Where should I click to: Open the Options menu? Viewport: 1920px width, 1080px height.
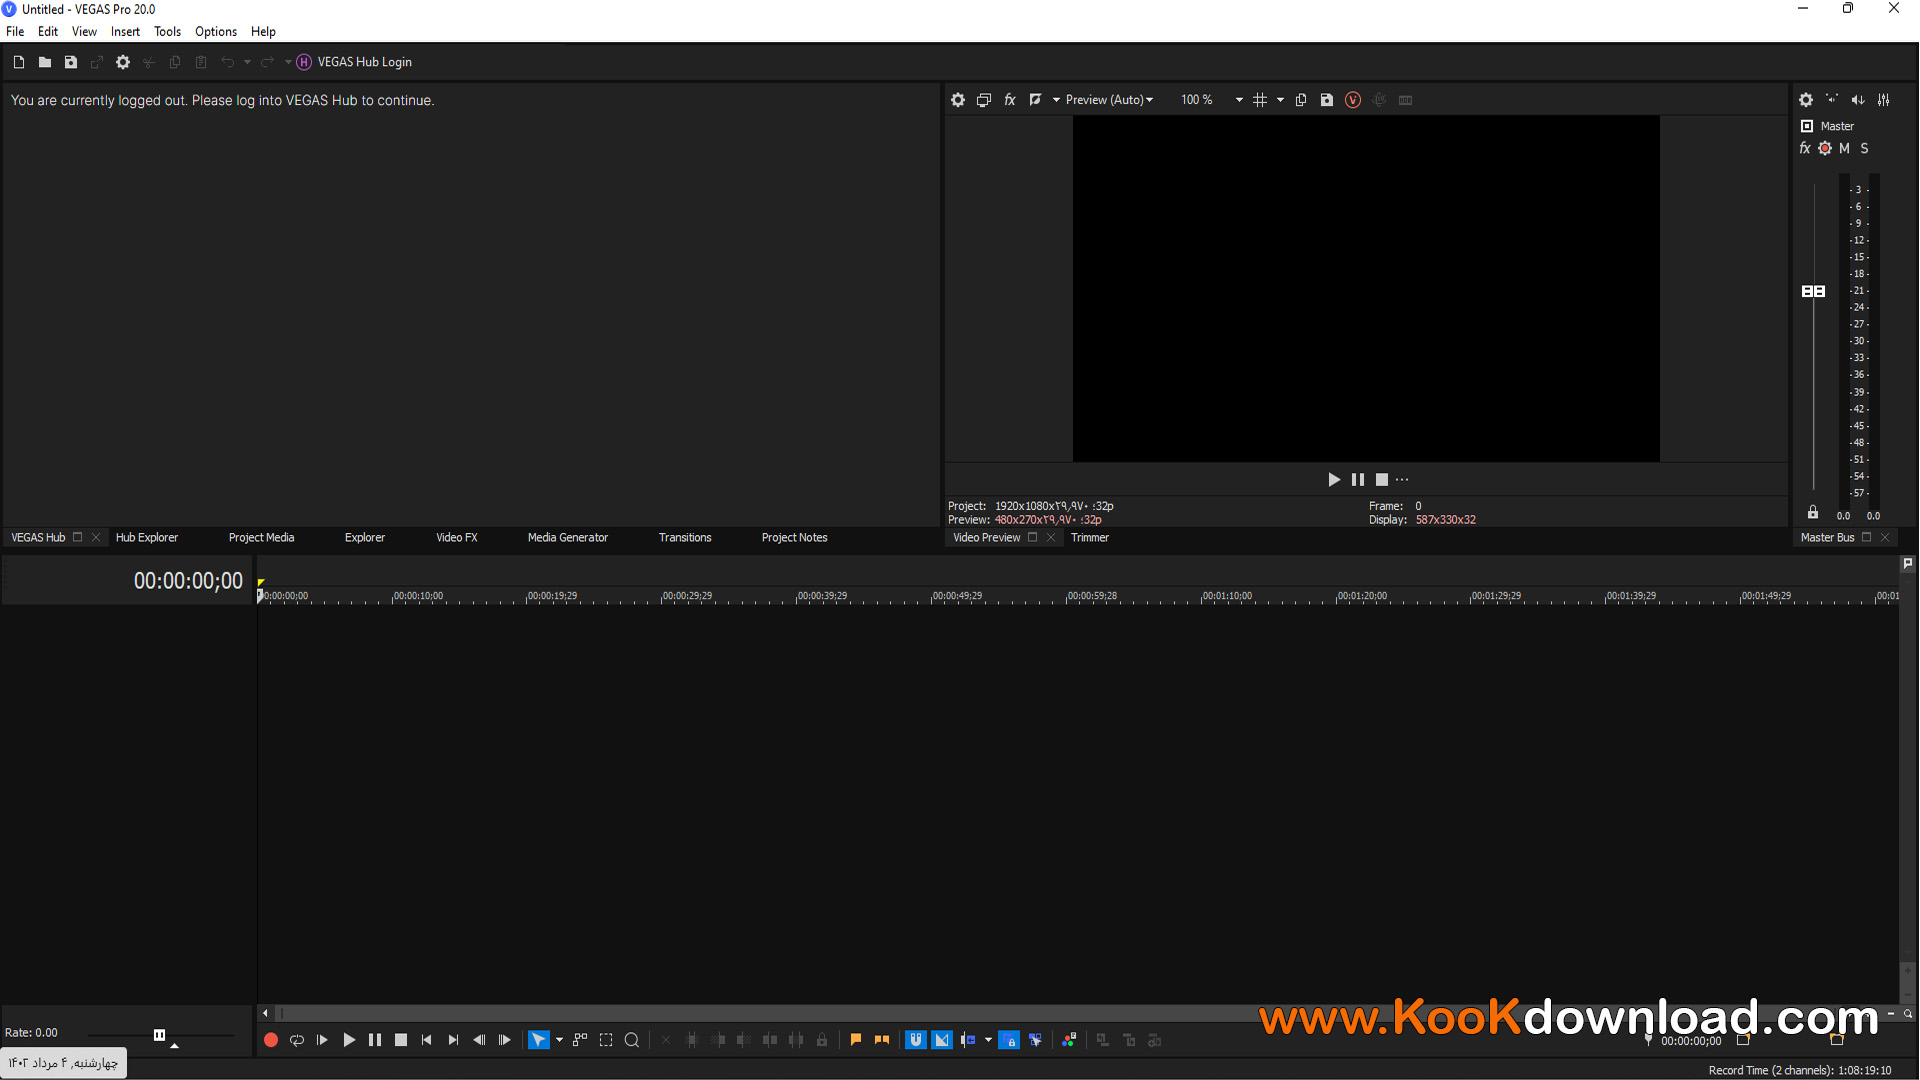pos(216,32)
